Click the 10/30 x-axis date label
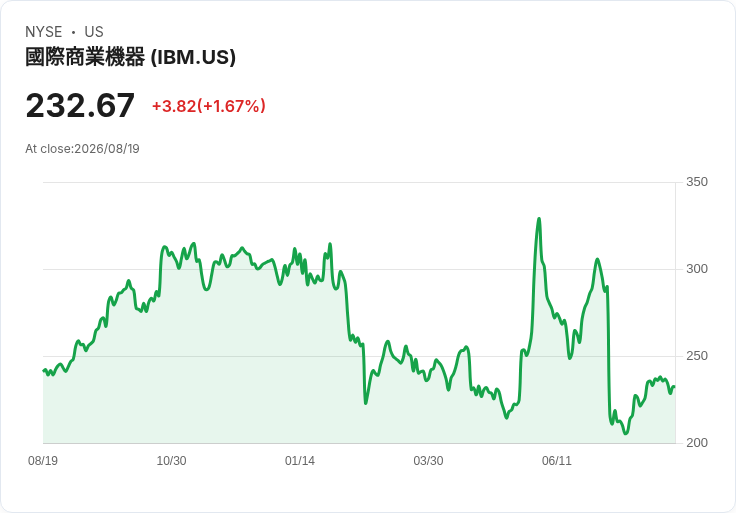This screenshot has width=736, height=513. click(x=171, y=461)
